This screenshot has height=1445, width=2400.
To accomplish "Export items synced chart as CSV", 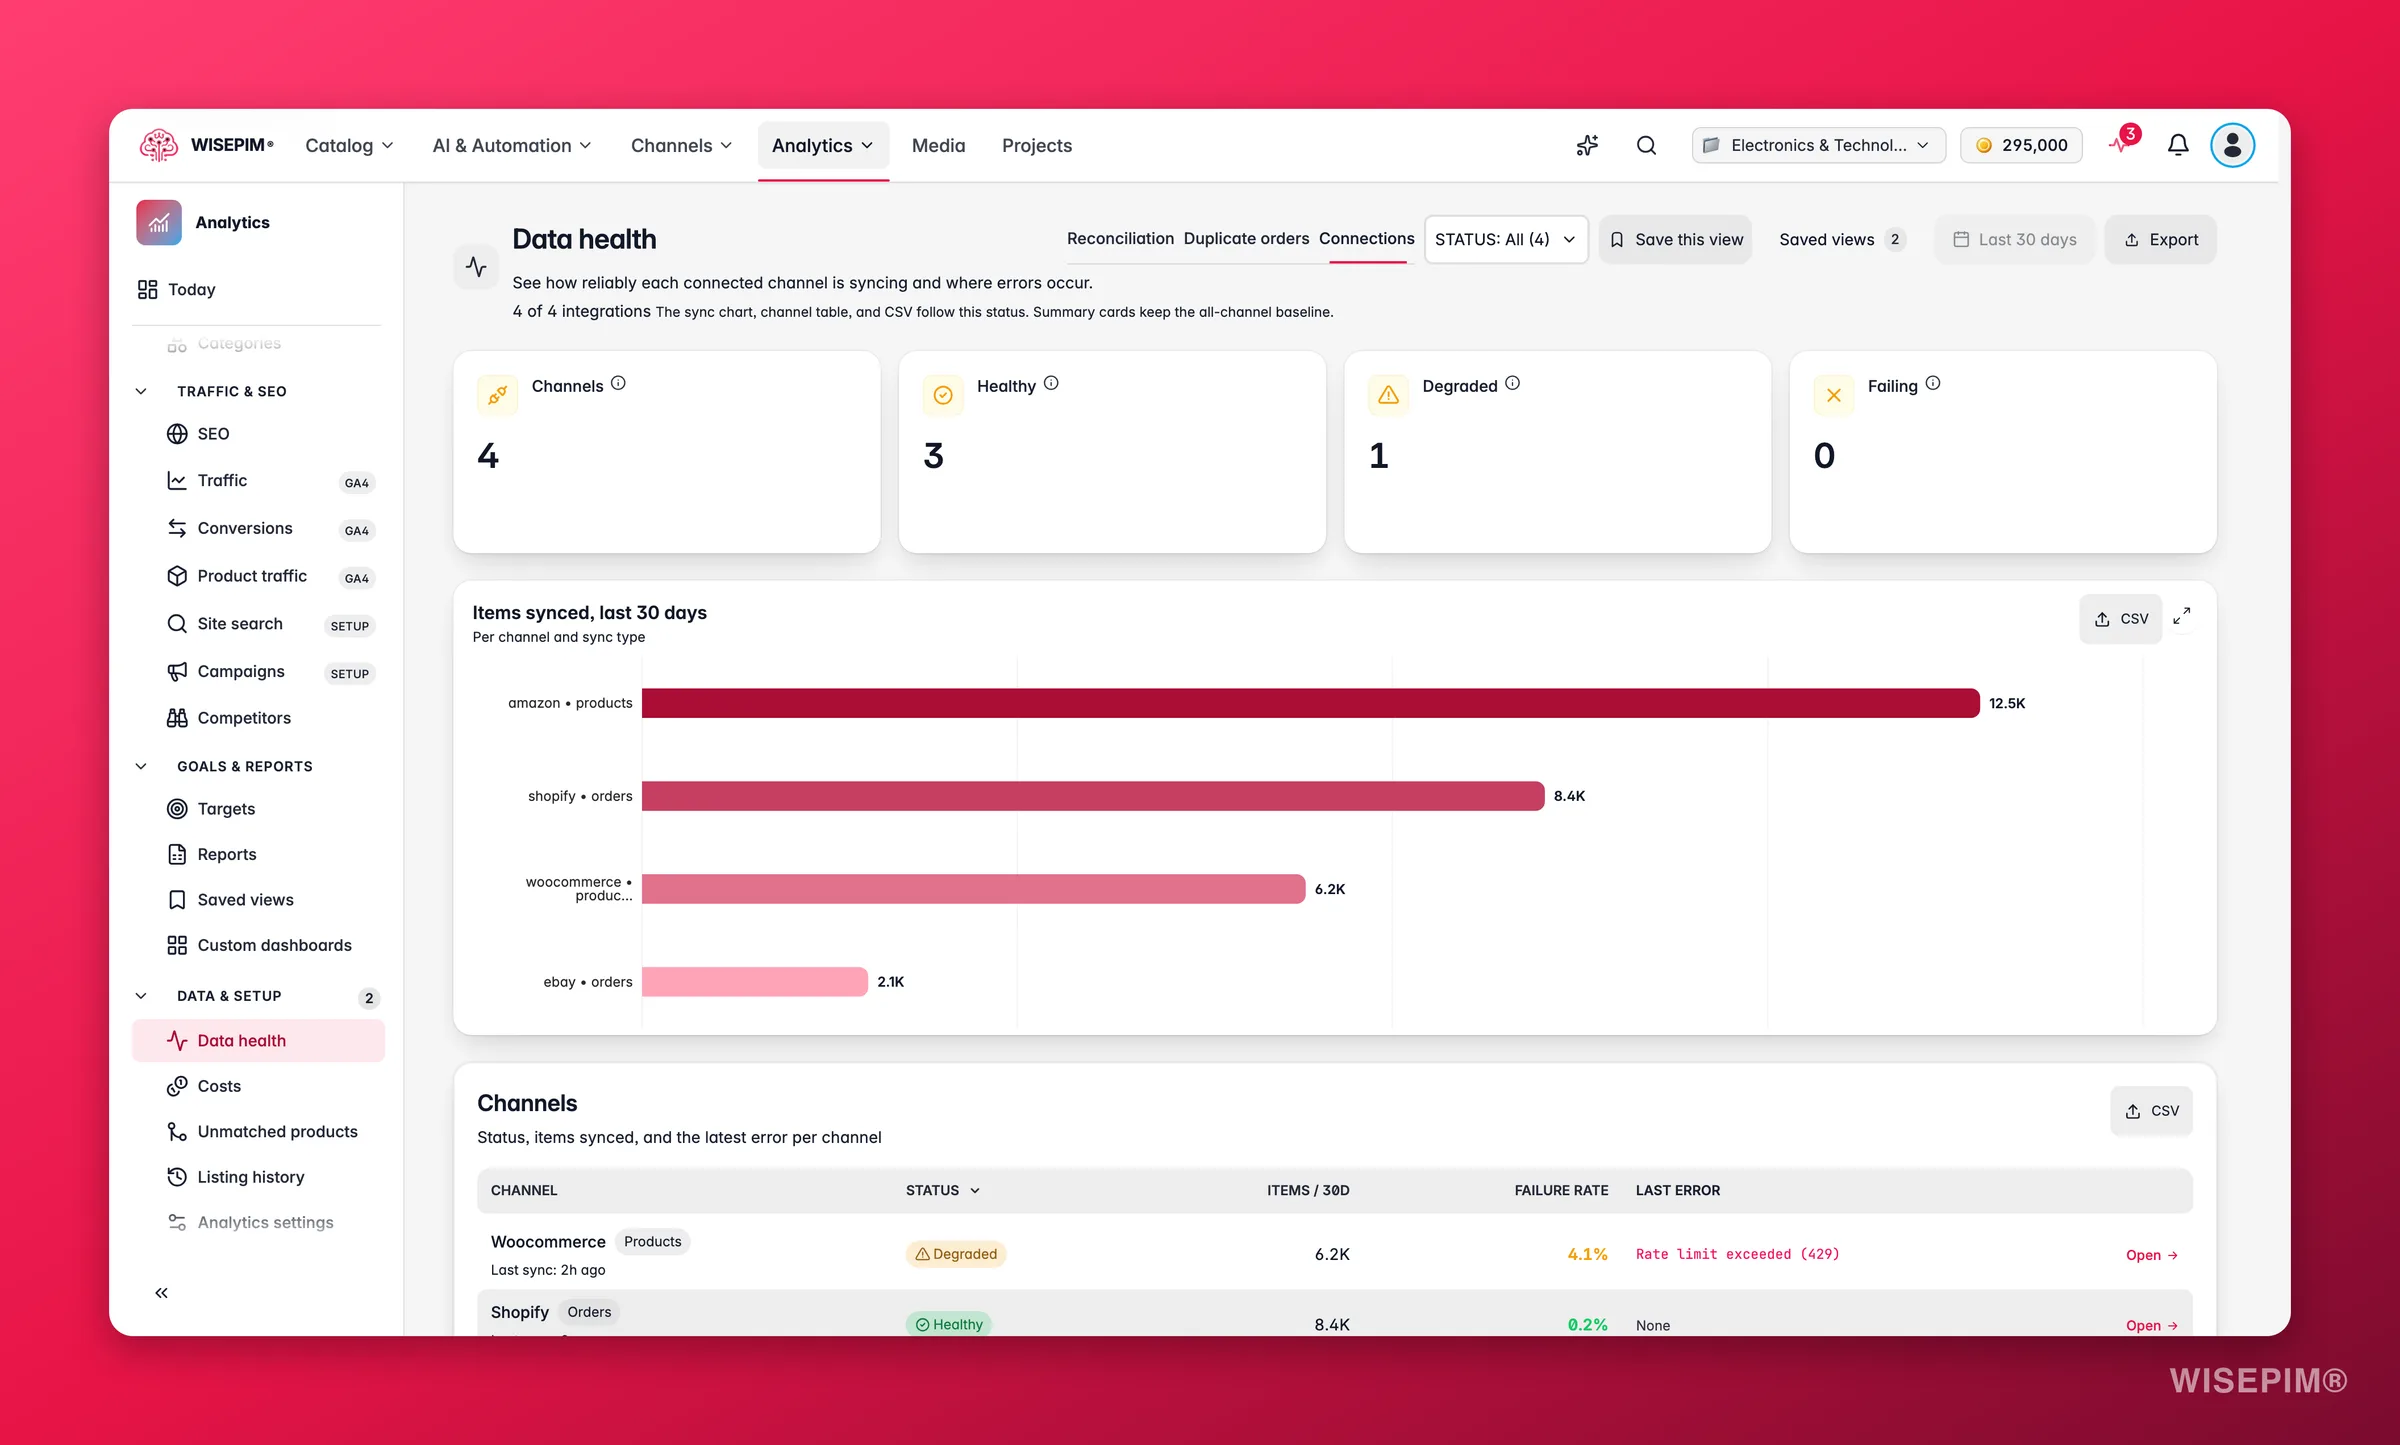I will [2120, 619].
